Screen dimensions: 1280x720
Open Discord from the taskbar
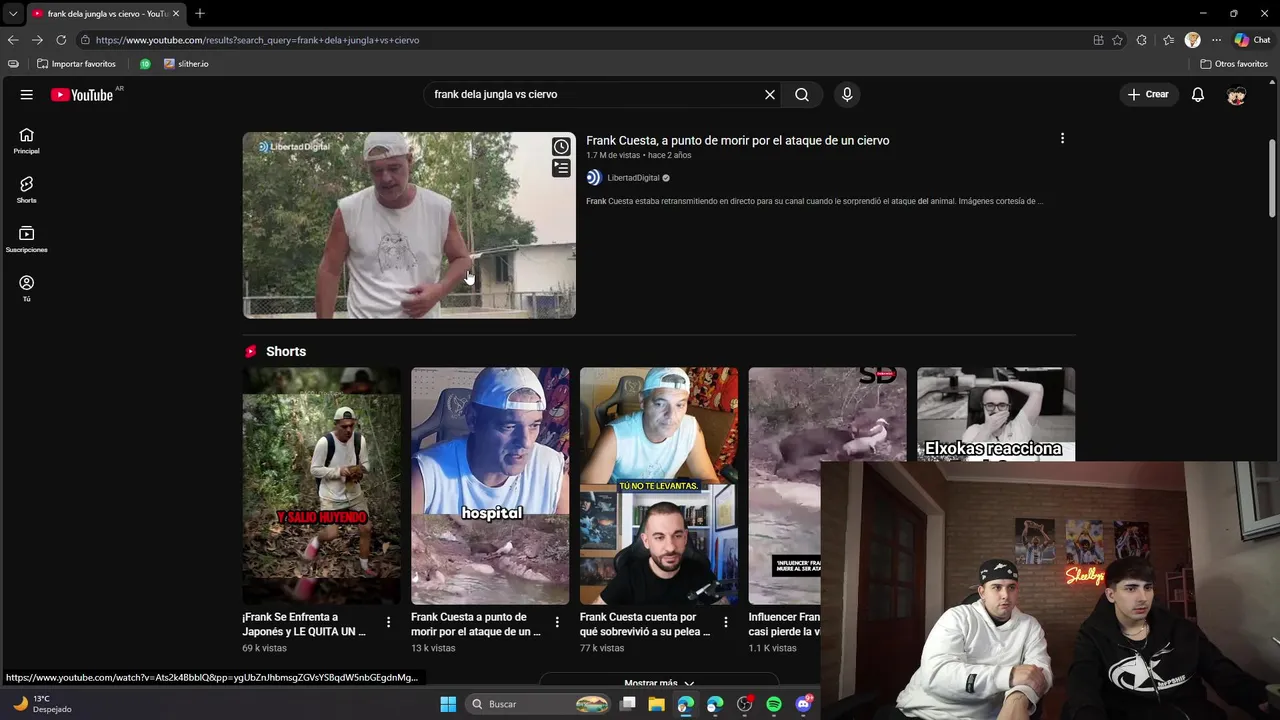(x=804, y=704)
